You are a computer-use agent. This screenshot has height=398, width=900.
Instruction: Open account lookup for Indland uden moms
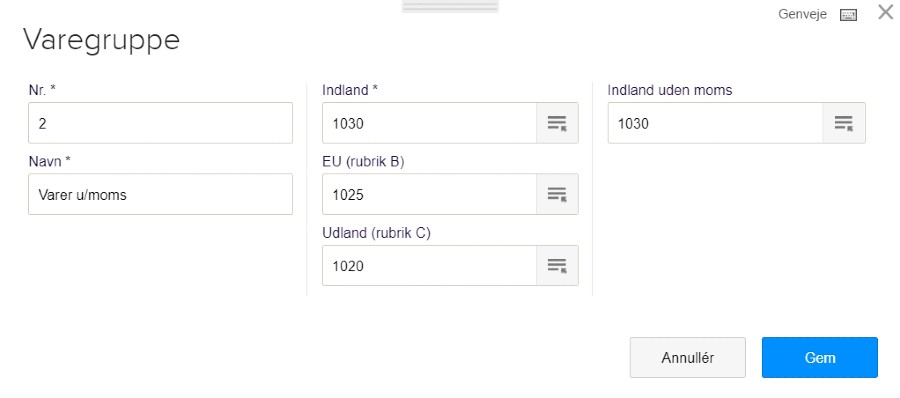pyautogui.click(x=843, y=123)
